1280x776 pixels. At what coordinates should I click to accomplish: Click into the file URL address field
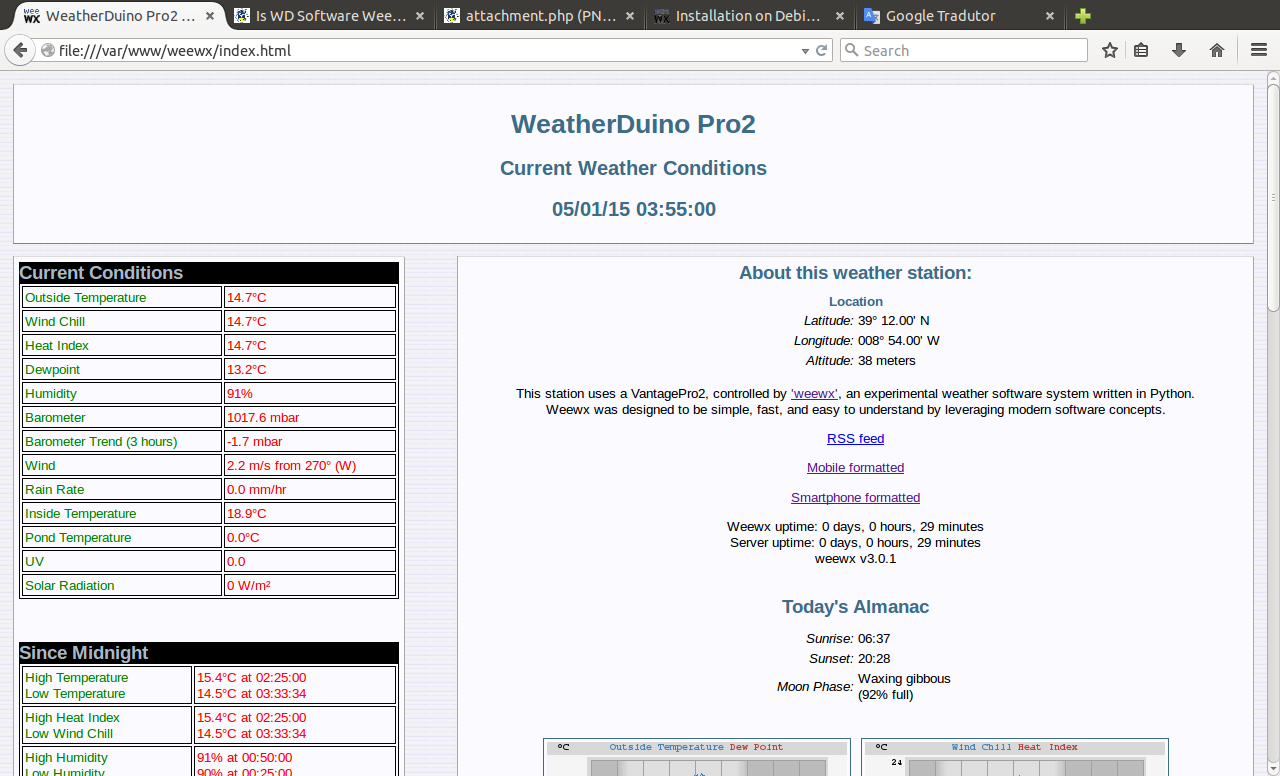tap(420, 50)
